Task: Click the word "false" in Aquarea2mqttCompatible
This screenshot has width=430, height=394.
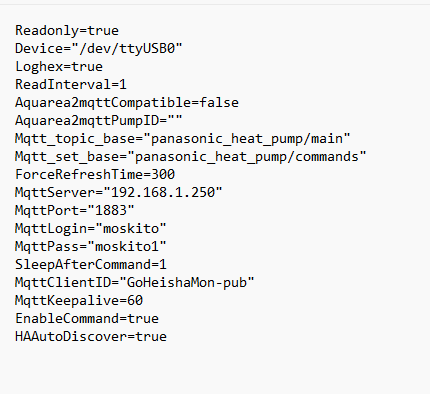Action: click(219, 102)
